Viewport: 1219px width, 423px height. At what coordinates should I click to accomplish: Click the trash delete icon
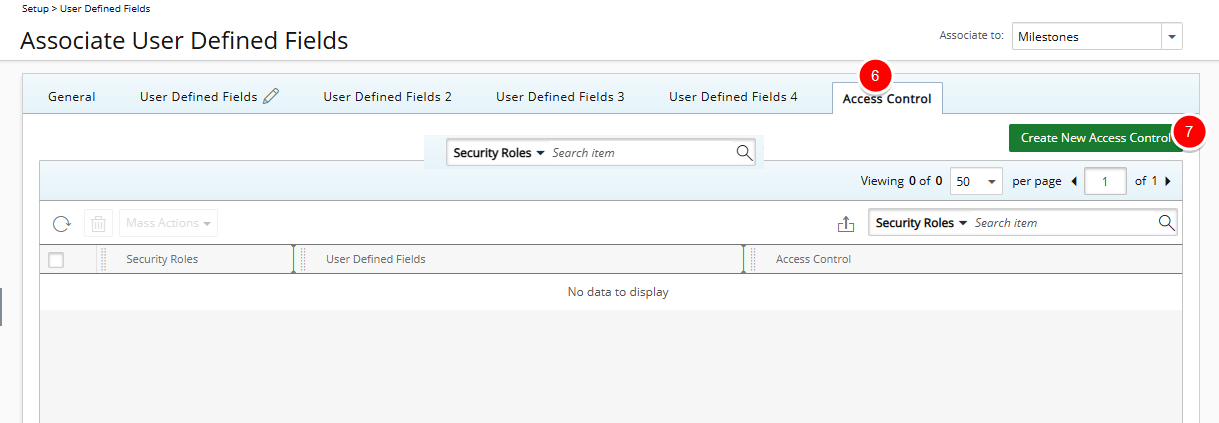coord(99,223)
